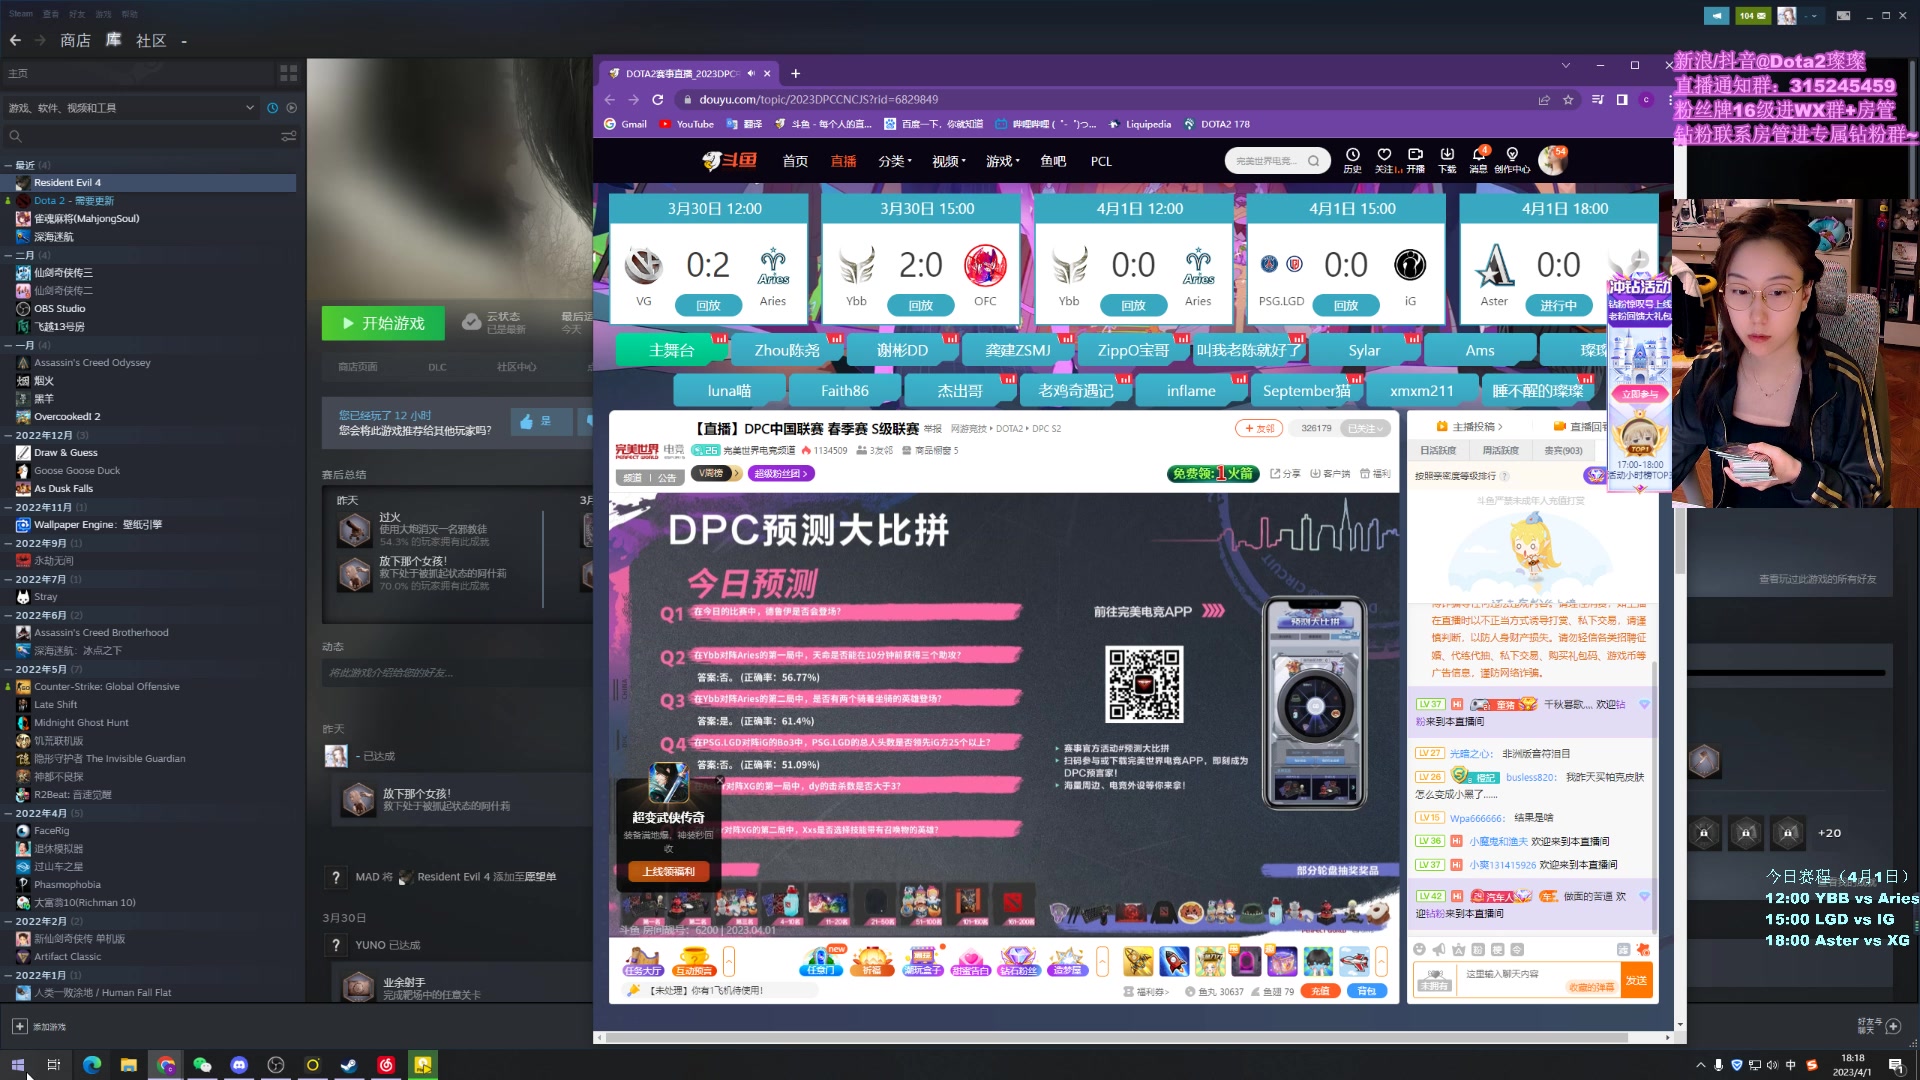
Task: Open the 消息 notification bell
Action: tap(1479, 155)
